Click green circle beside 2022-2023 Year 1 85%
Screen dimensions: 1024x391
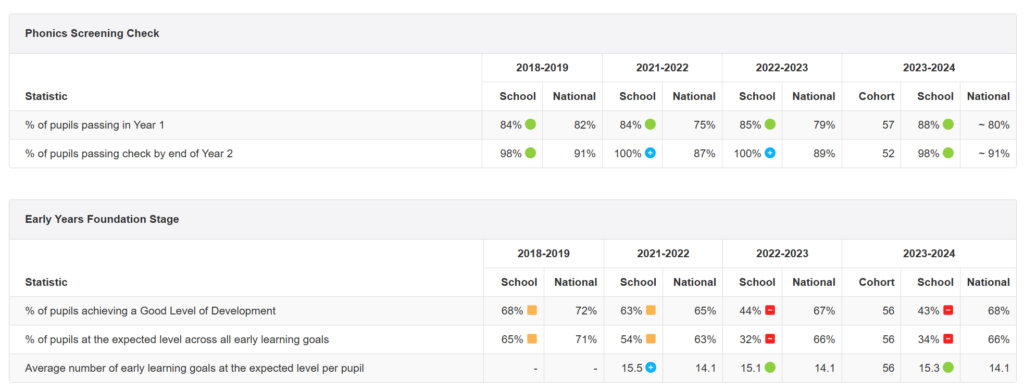click(770, 124)
